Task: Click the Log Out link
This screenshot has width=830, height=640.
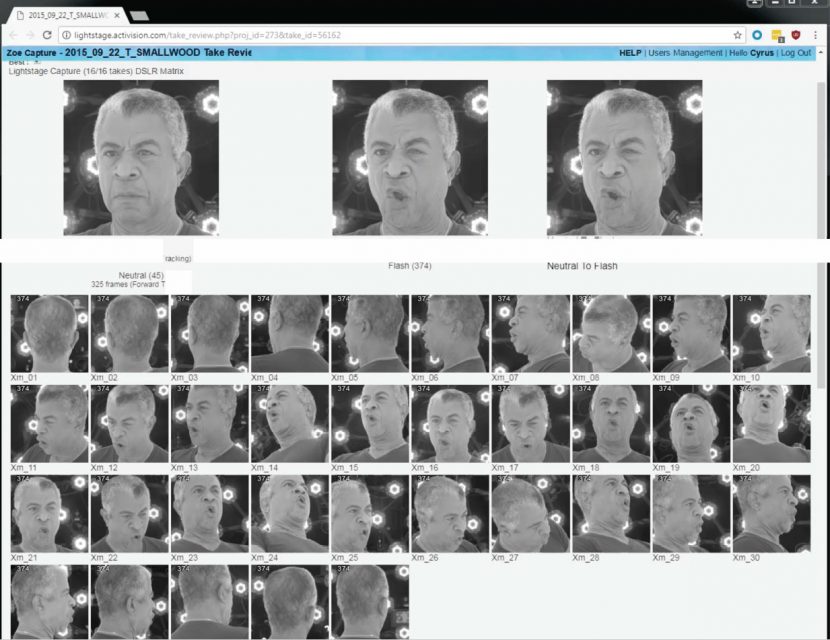Action: (796, 53)
